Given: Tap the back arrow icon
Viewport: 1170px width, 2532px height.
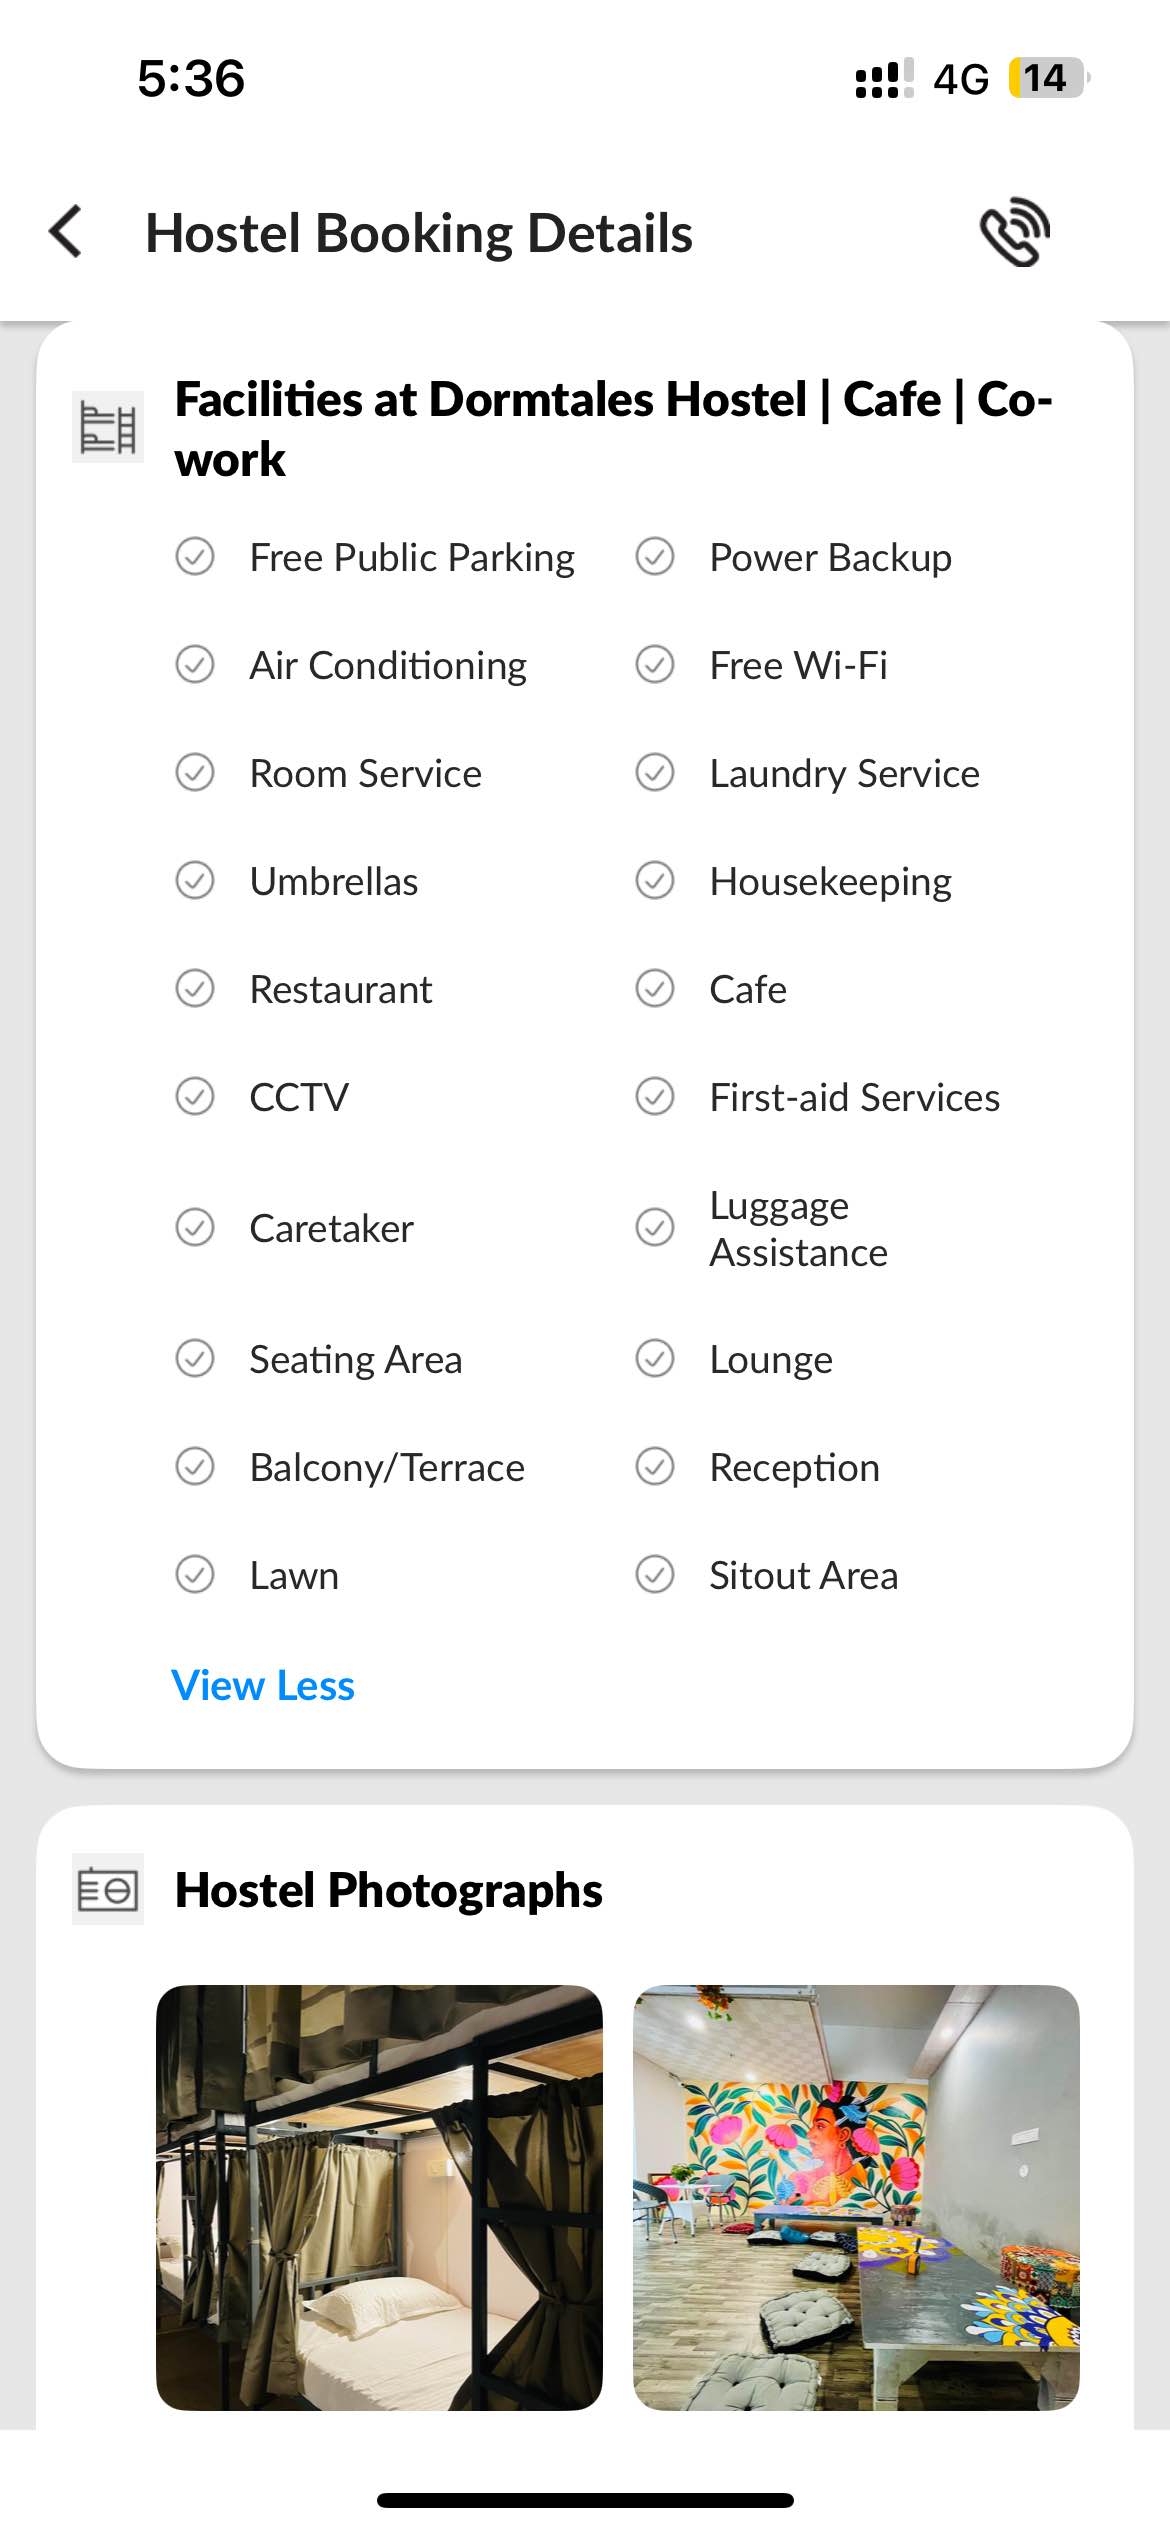Looking at the screenshot, I should (66, 232).
